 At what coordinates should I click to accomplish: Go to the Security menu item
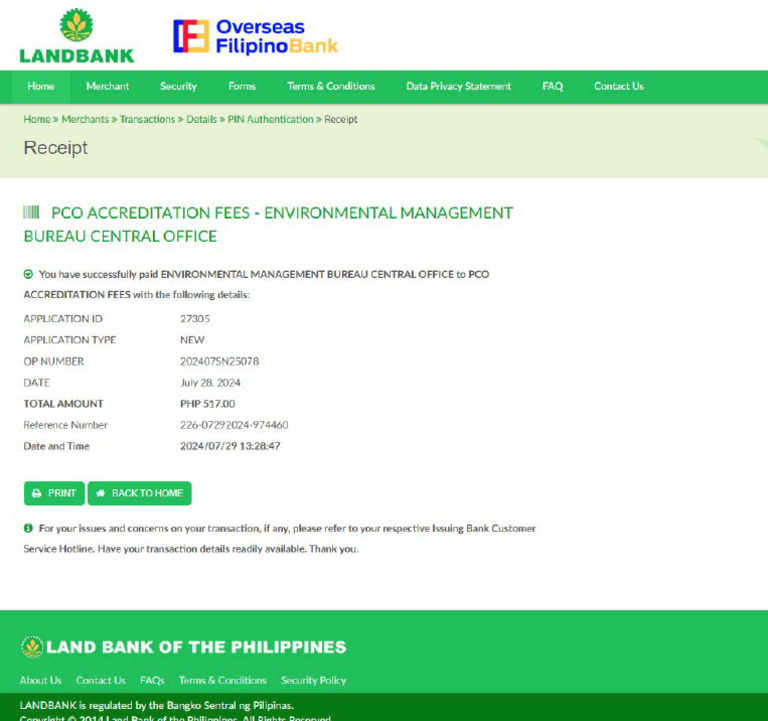(178, 86)
